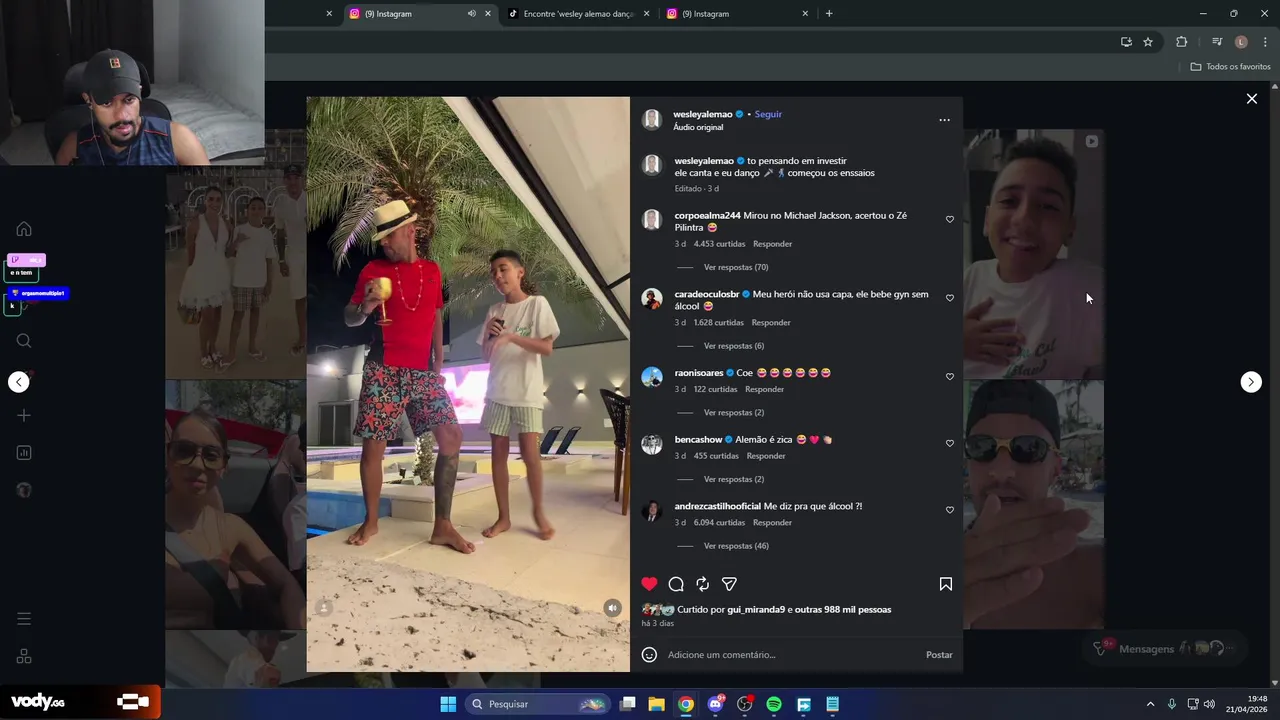Reply to andrezcastilhooficial's comment

coord(773,523)
